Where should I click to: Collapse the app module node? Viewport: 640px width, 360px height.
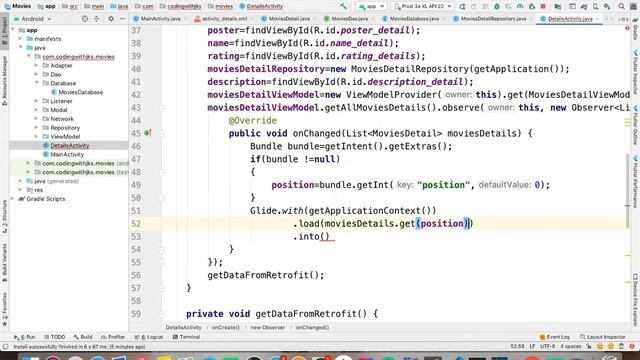(x=13, y=30)
